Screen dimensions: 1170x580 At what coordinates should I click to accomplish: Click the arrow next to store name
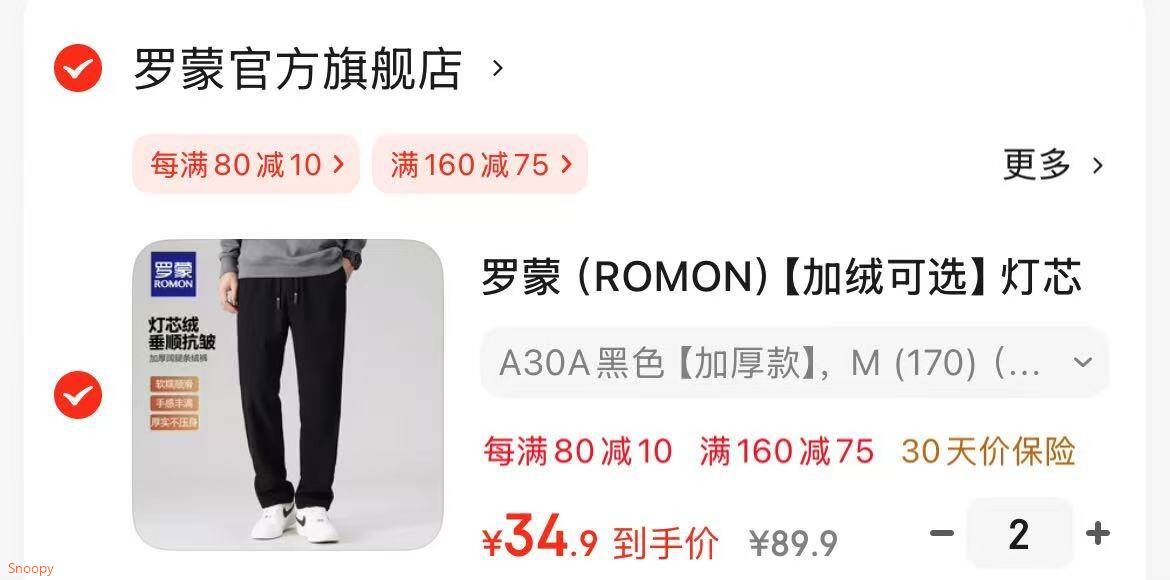(x=498, y=69)
